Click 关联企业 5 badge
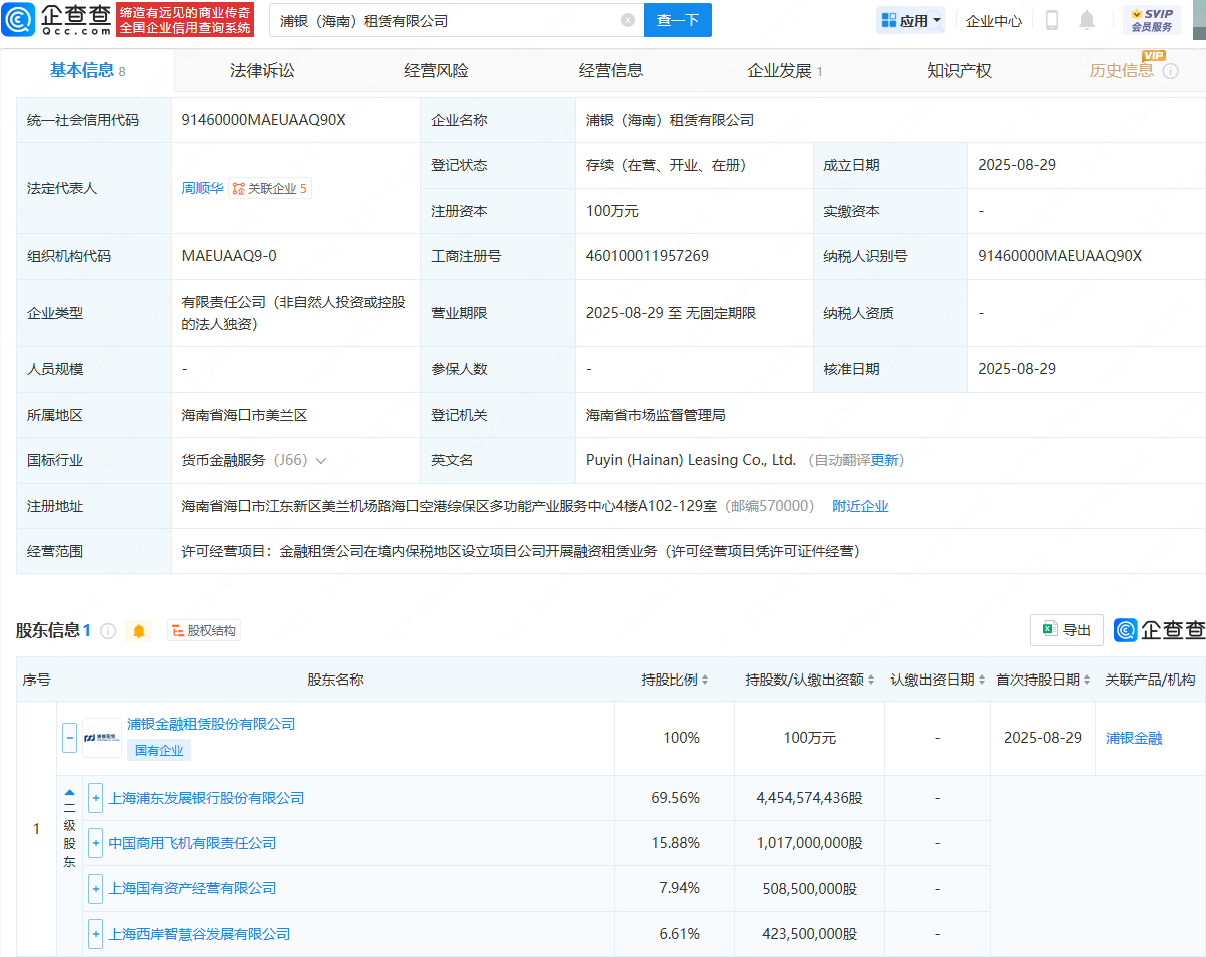 (x=270, y=188)
